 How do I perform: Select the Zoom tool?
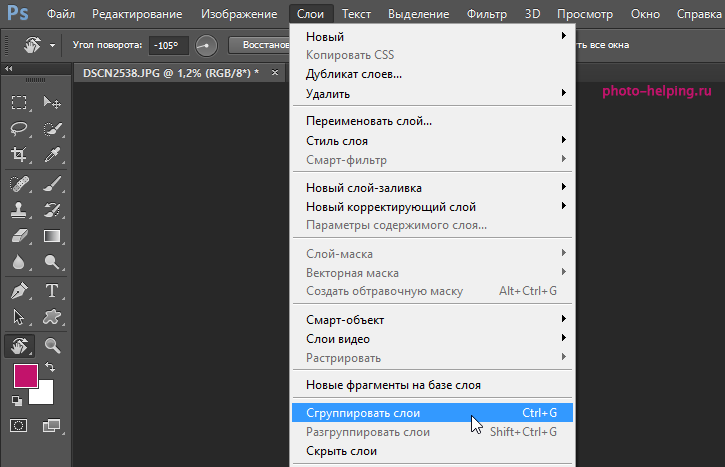(52, 345)
